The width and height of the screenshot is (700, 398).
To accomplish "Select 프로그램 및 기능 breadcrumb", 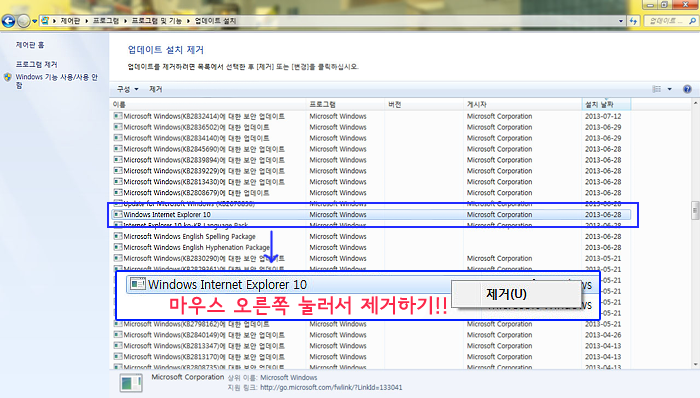I will pos(157,21).
